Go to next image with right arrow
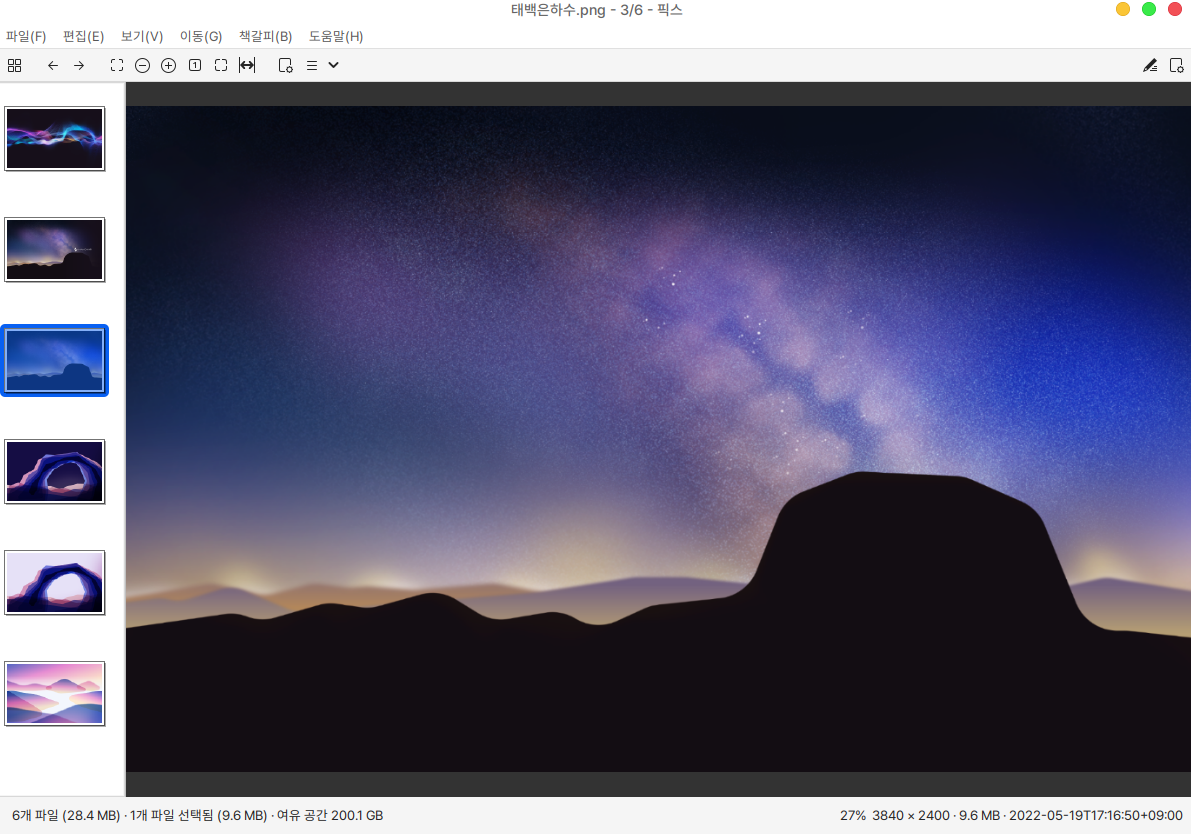 [x=79, y=65]
